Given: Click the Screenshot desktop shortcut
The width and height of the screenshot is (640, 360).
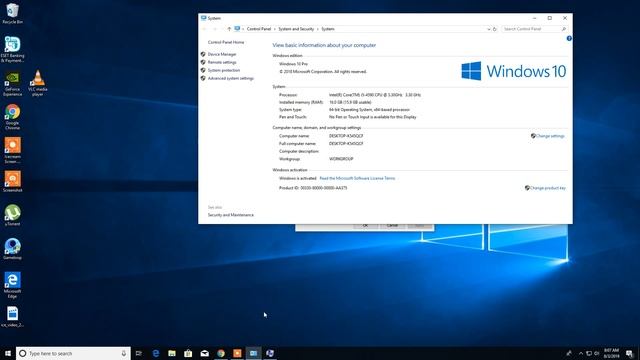Looking at the screenshot, I should 12,181.
